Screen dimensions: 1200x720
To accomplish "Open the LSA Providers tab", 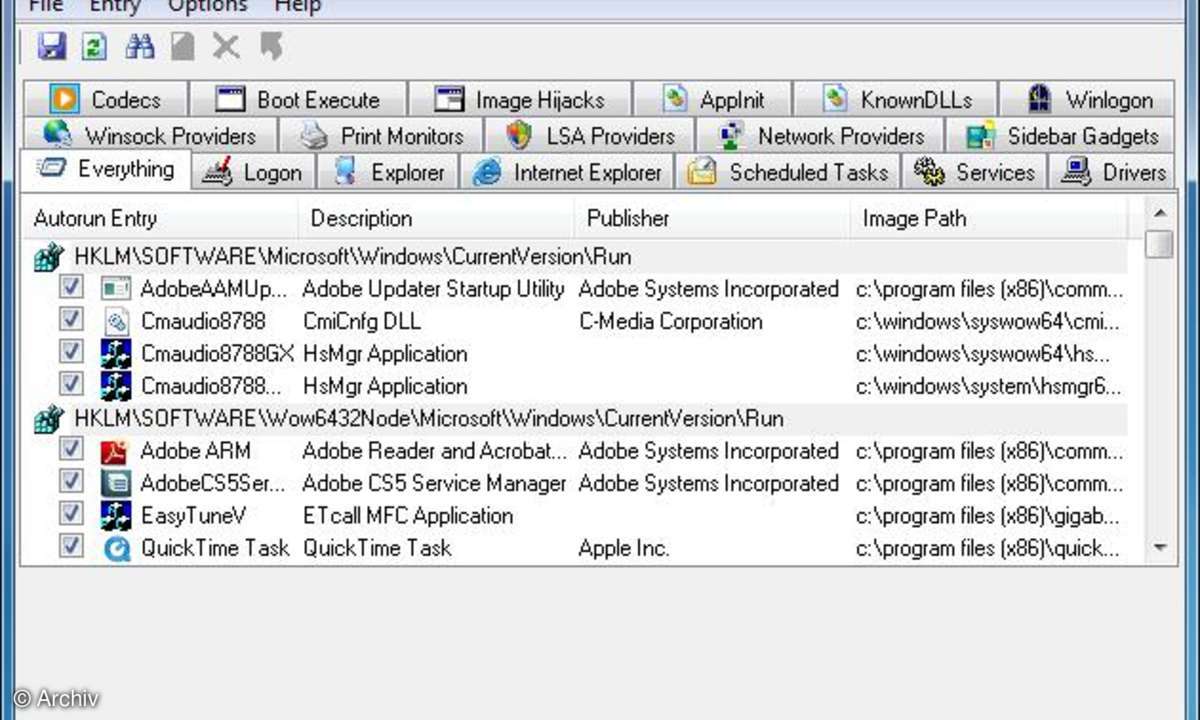I will pos(590,136).
